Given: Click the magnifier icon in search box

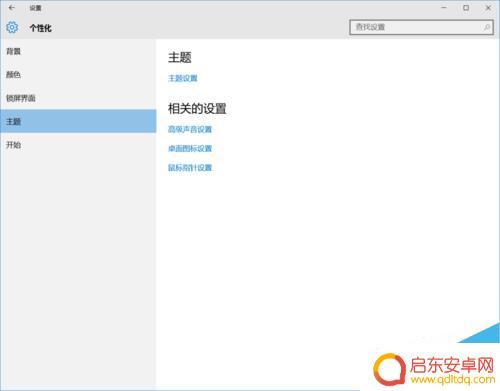Looking at the screenshot, I should [487, 27].
